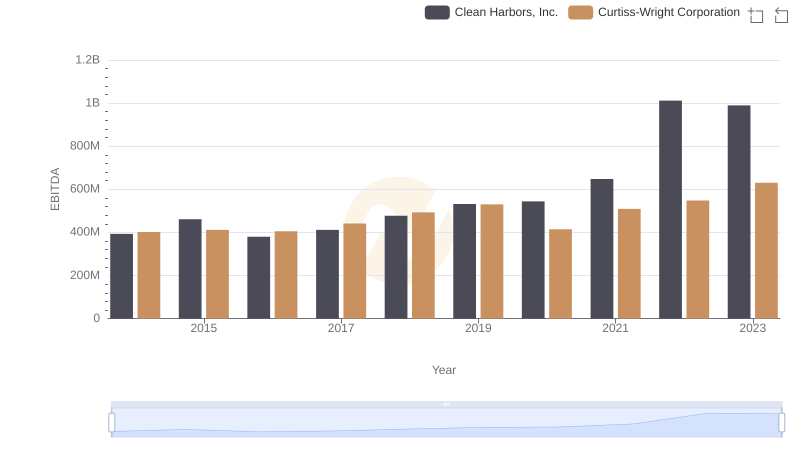Click the Curtiss-Wright bar for 2015
This screenshot has height=461, width=800.
[217, 274]
